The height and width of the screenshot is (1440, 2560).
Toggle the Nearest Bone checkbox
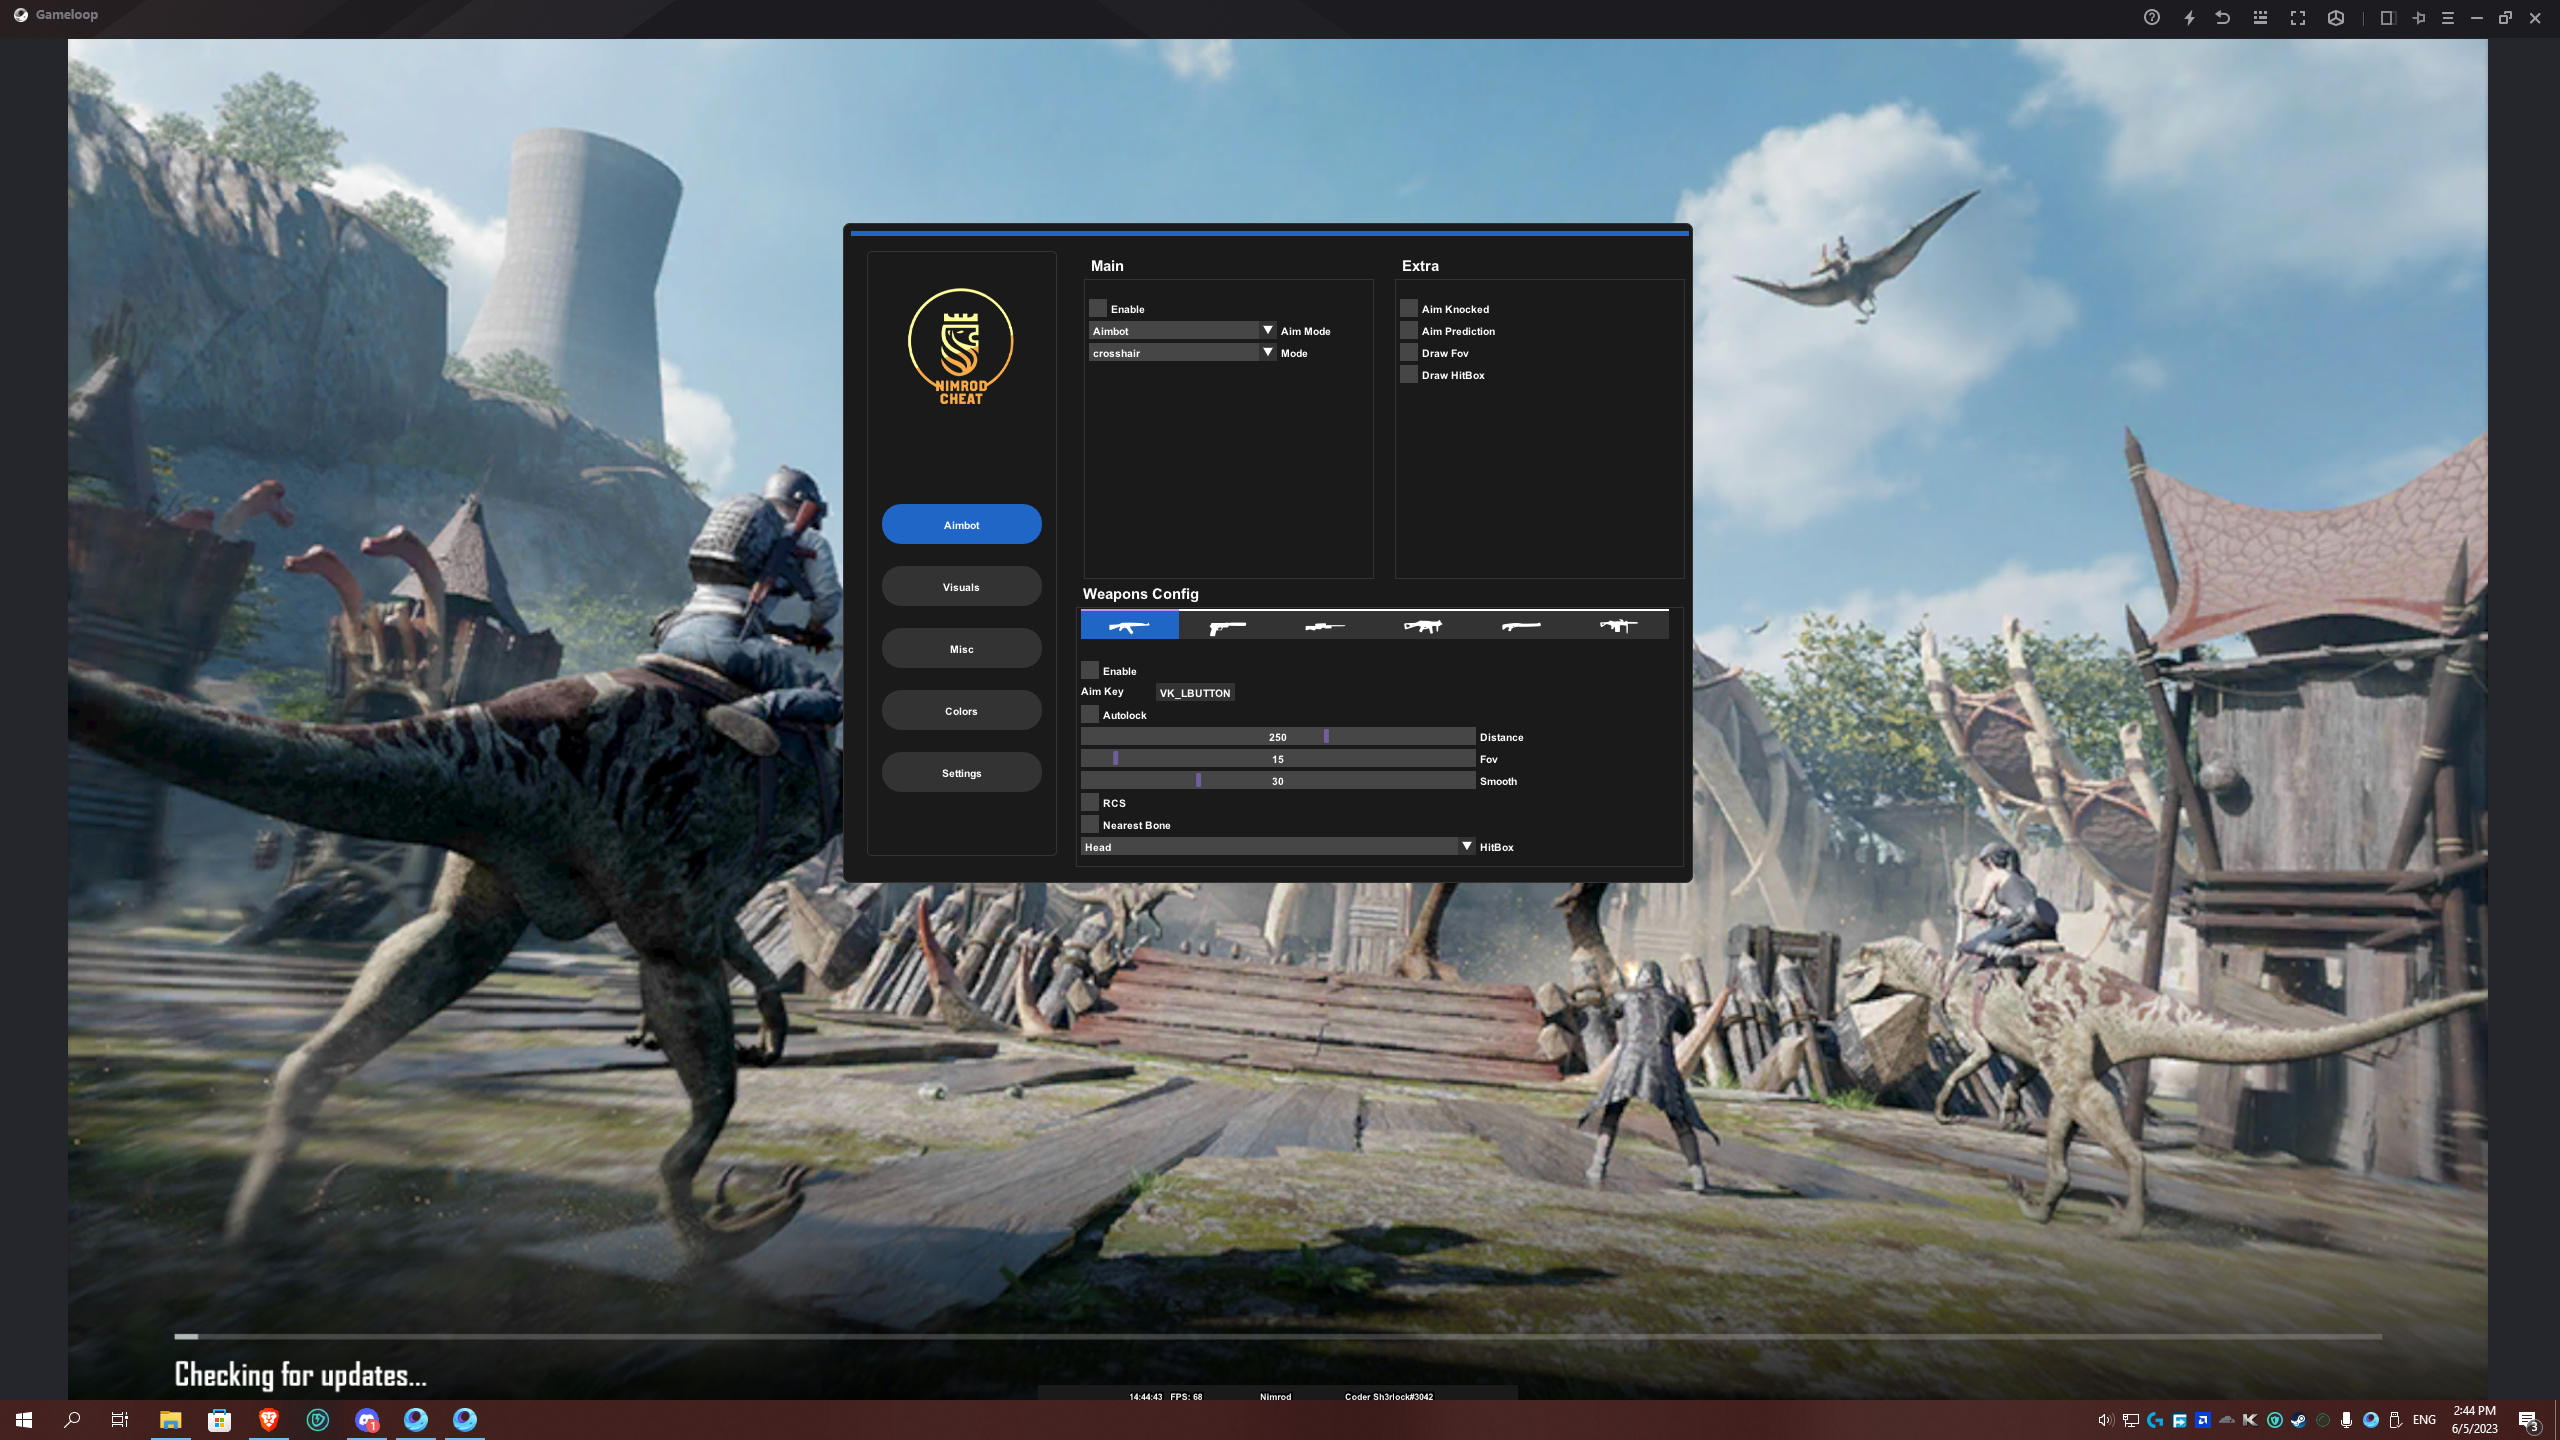1090,824
